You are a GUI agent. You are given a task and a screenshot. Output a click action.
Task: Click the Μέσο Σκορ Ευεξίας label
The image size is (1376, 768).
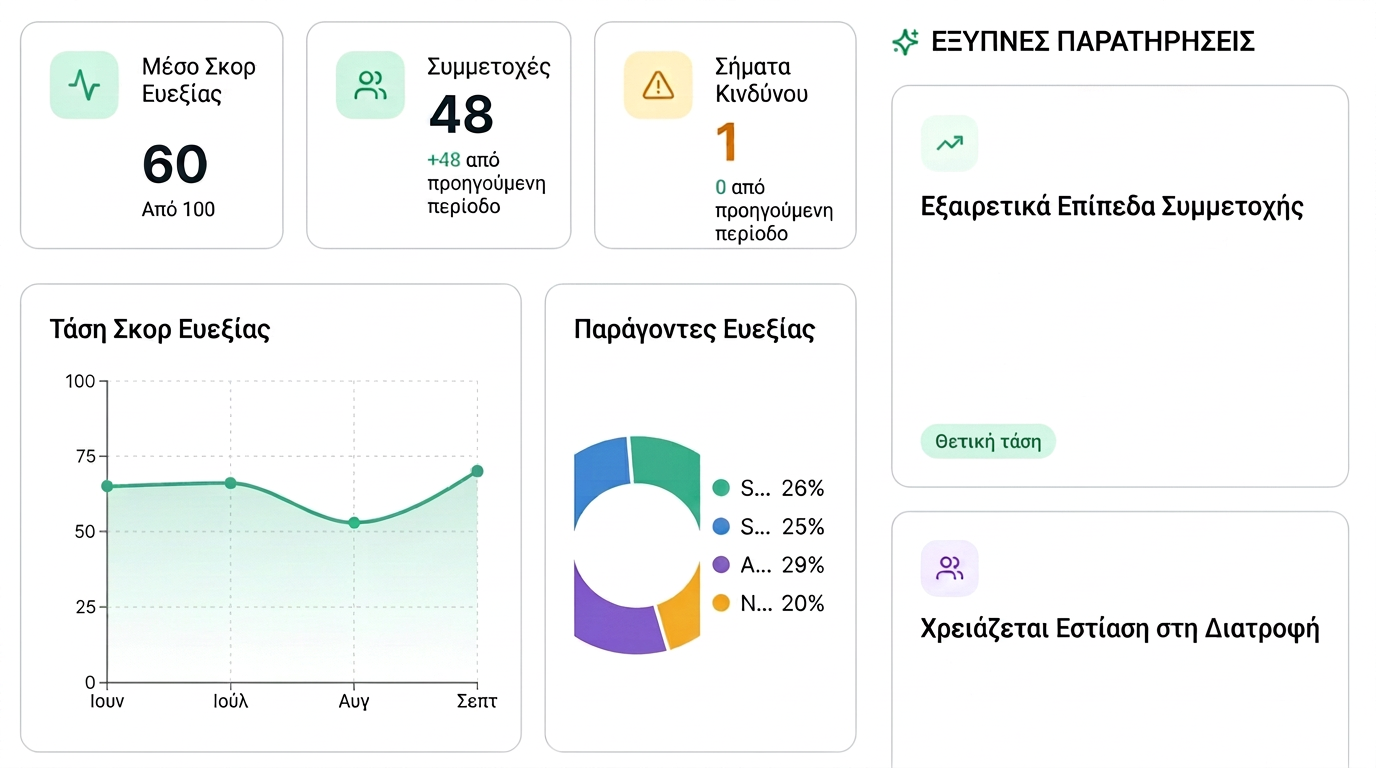[199, 81]
